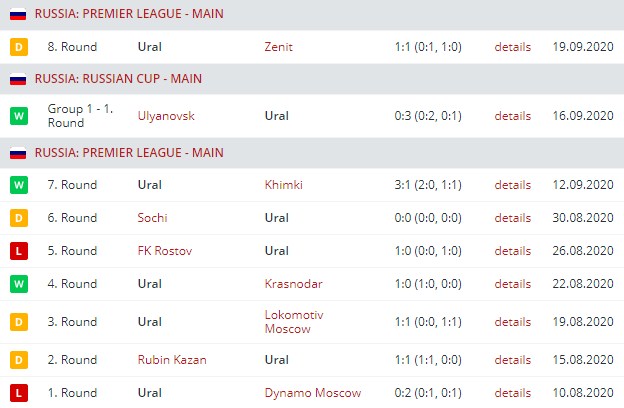Click the draw badge for Ural–Zenit match
The image size is (624, 408).
pos(18,47)
